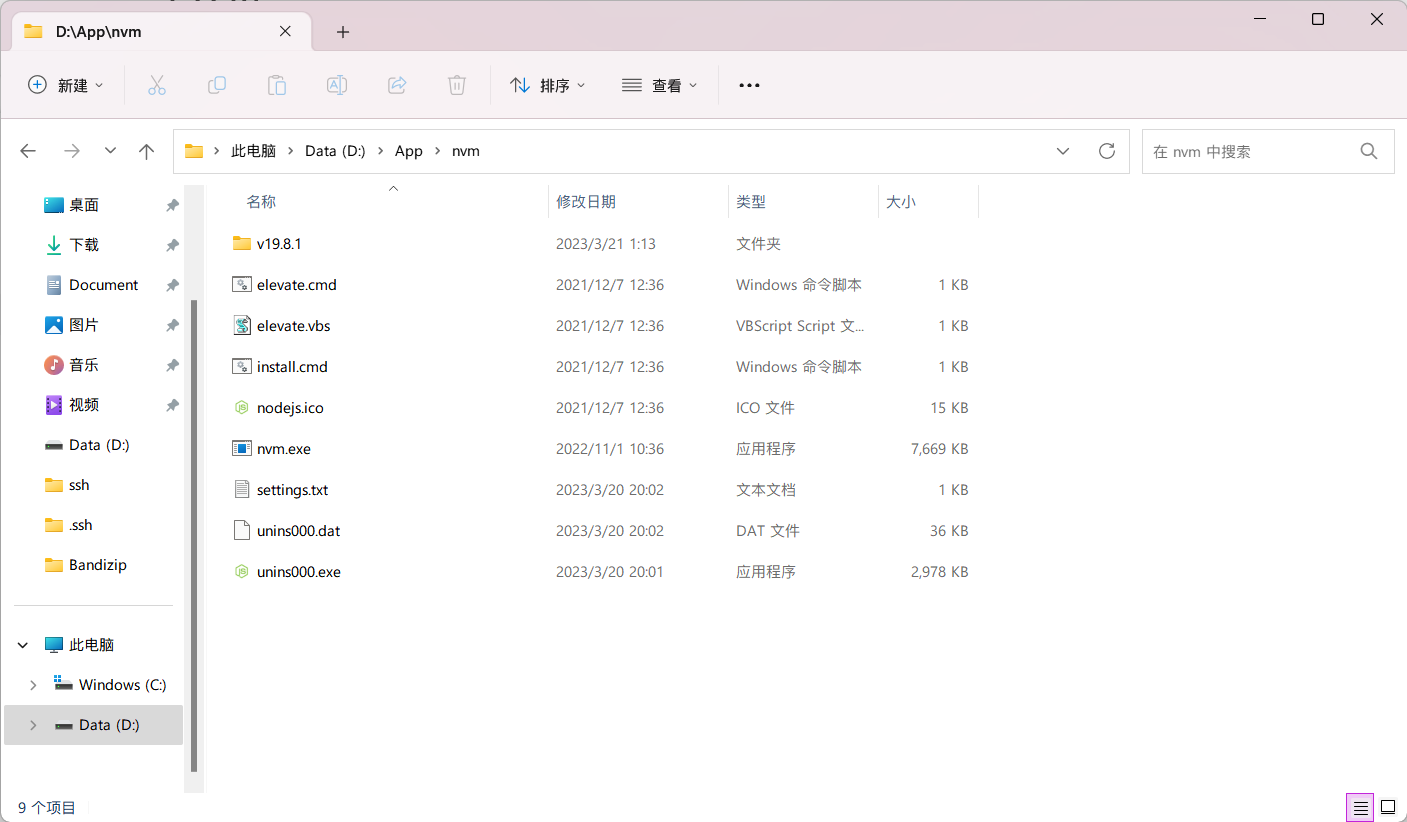
Task: Click the nodejs.ico file icon
Action: pyautogui.click(x=241, y=407)
